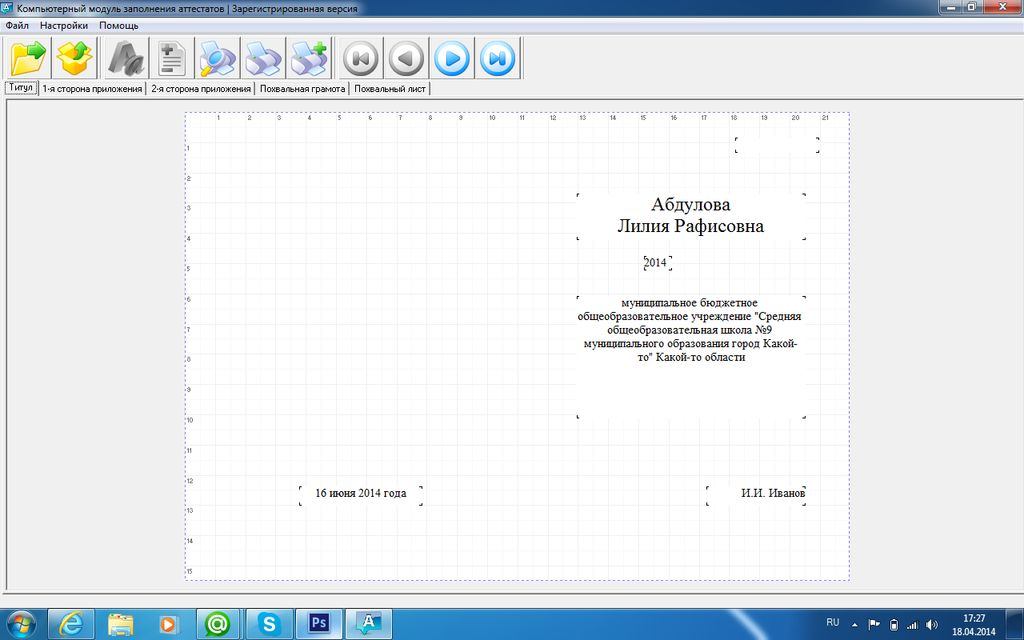
Task: Click the volume speaker tray icon
Action: tap(932, 625)
